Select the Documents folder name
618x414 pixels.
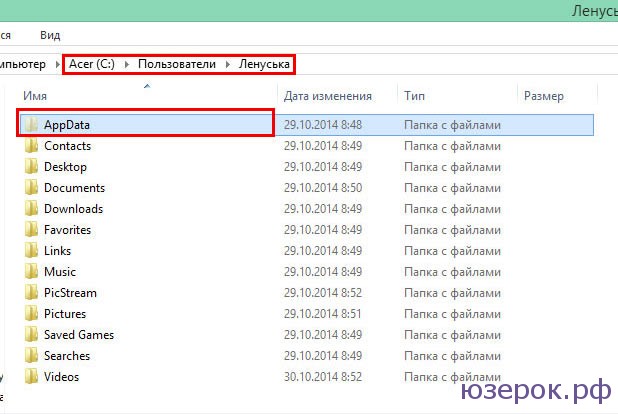click(74, 188)
